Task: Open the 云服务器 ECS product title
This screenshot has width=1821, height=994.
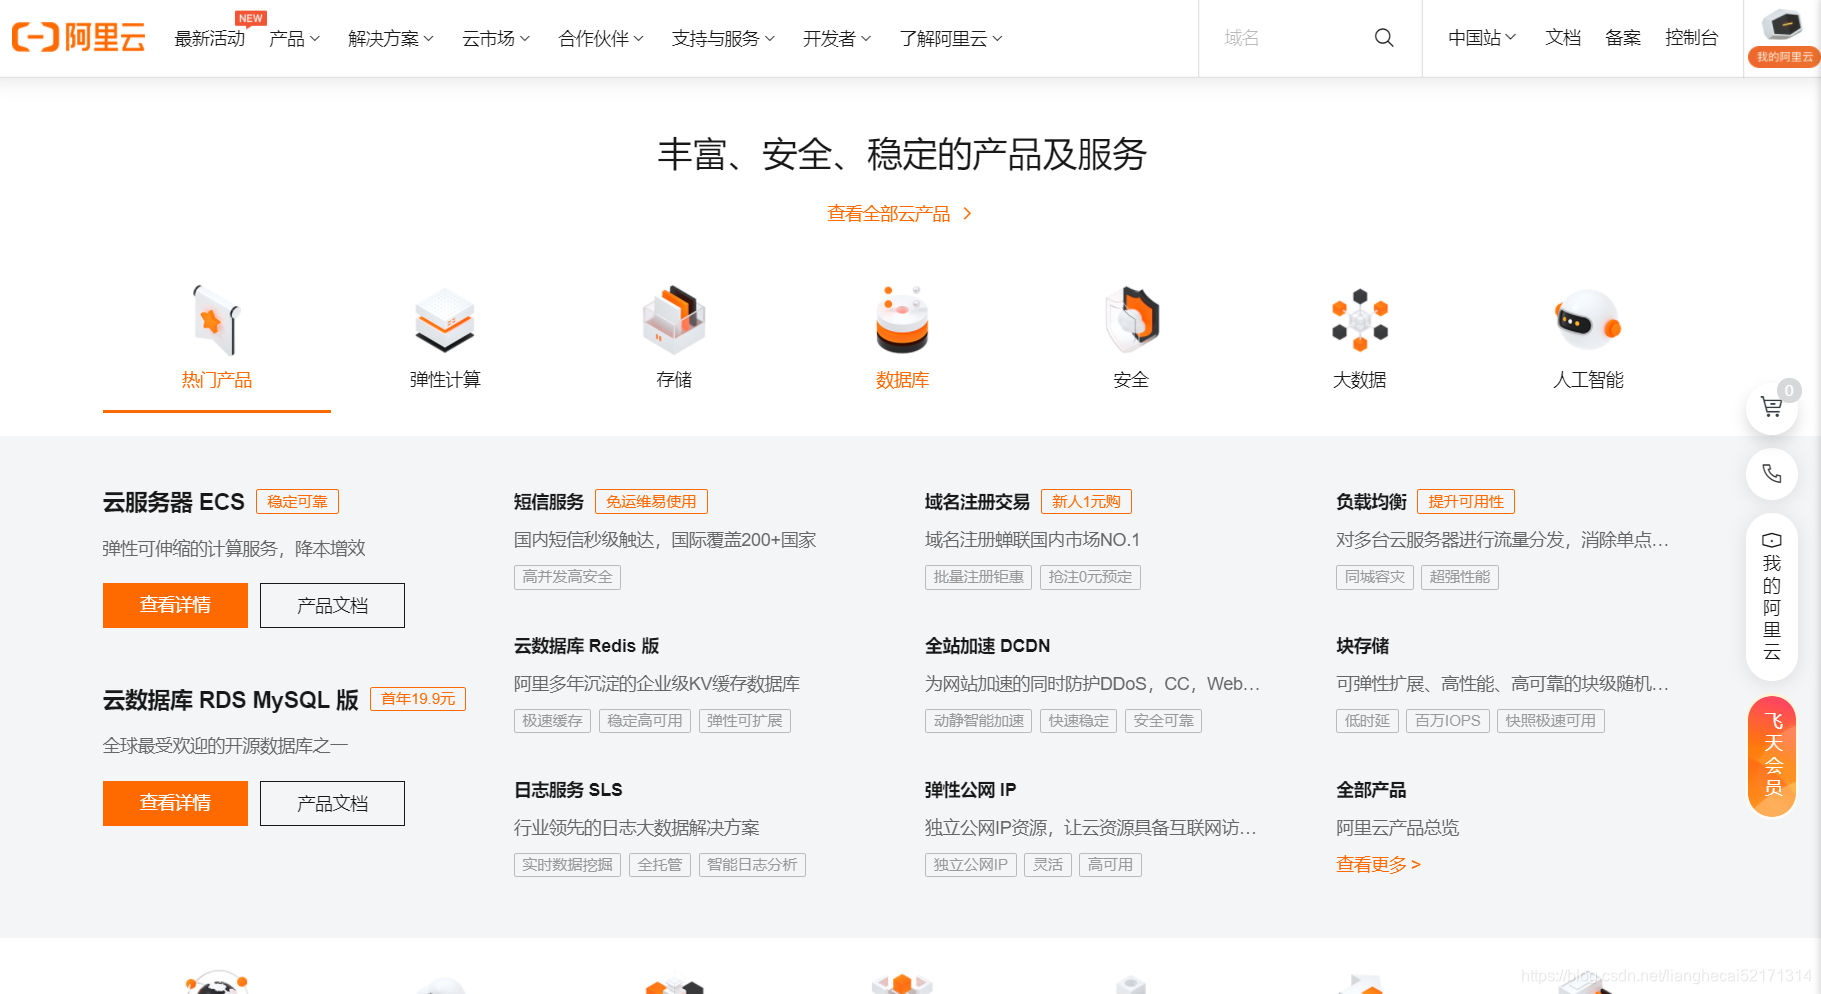Action: 174,502
